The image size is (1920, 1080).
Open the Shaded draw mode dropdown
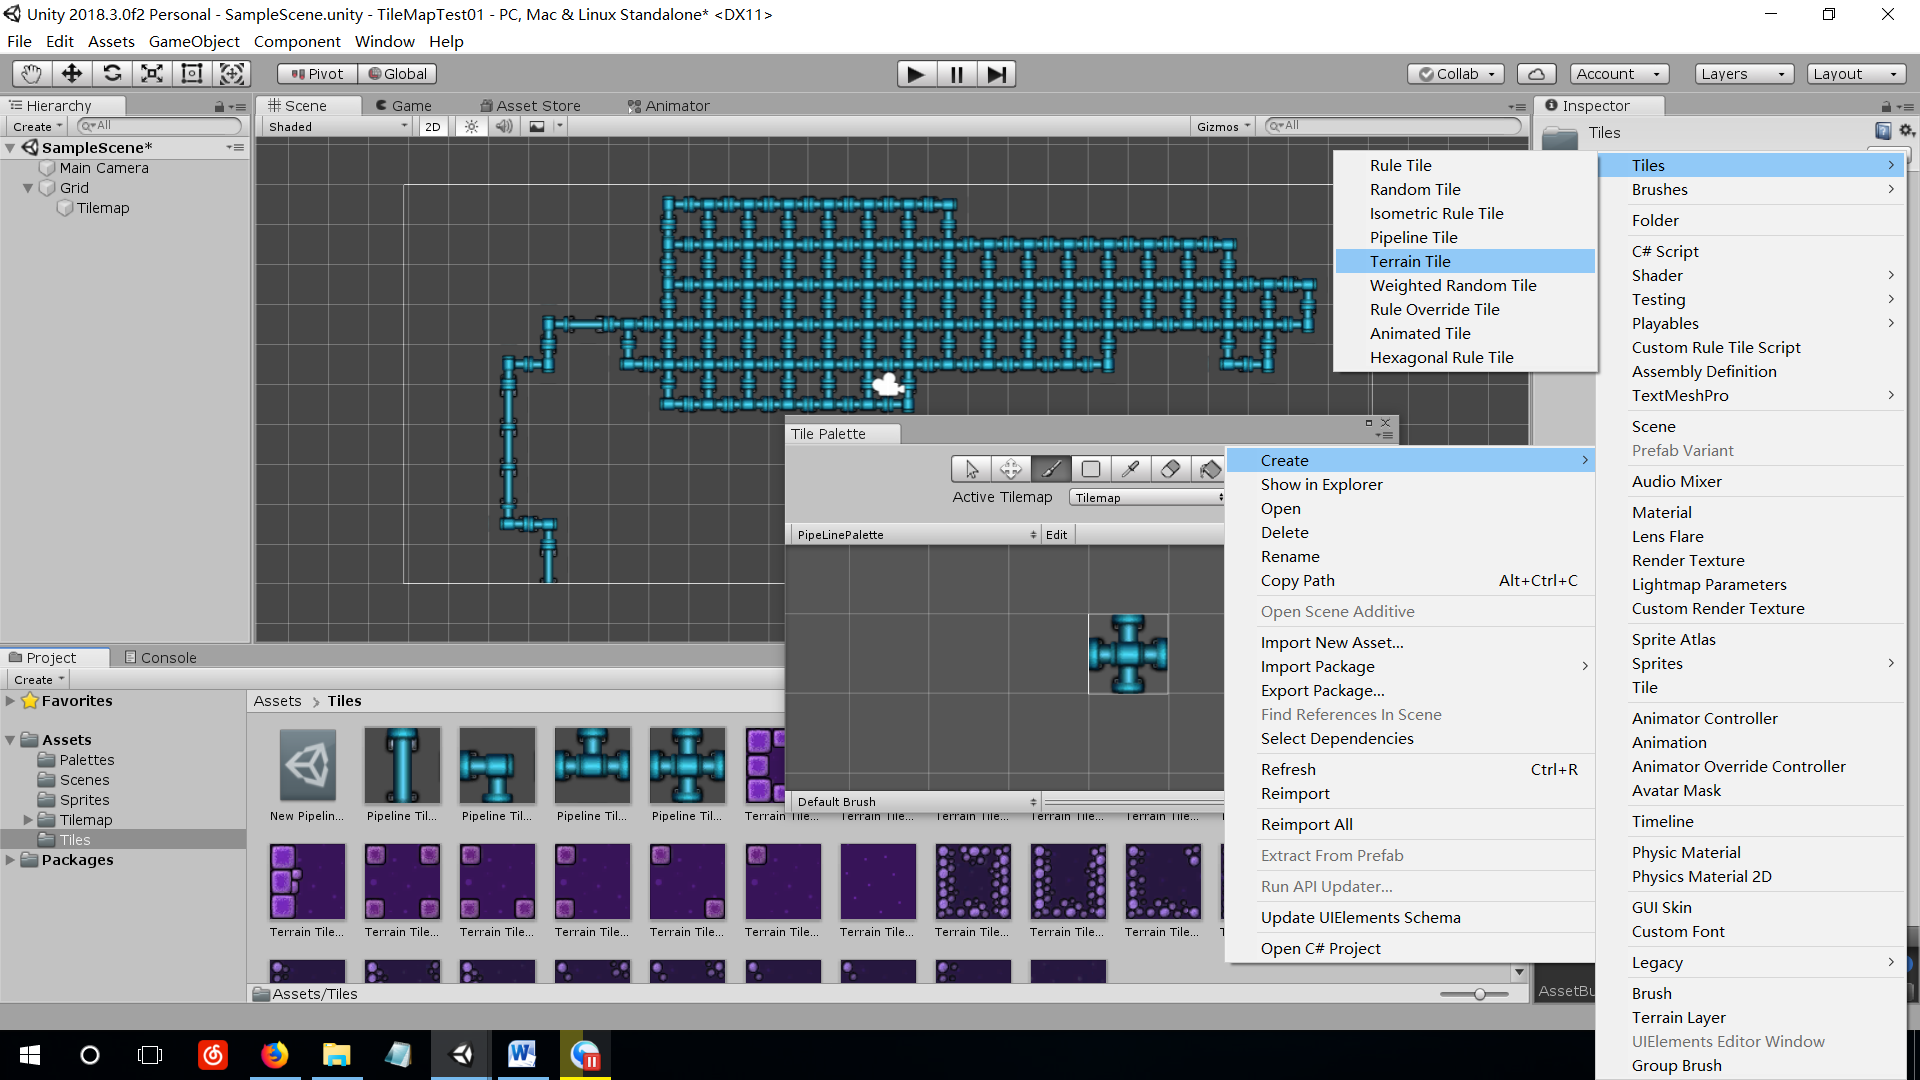click(337, 127)
